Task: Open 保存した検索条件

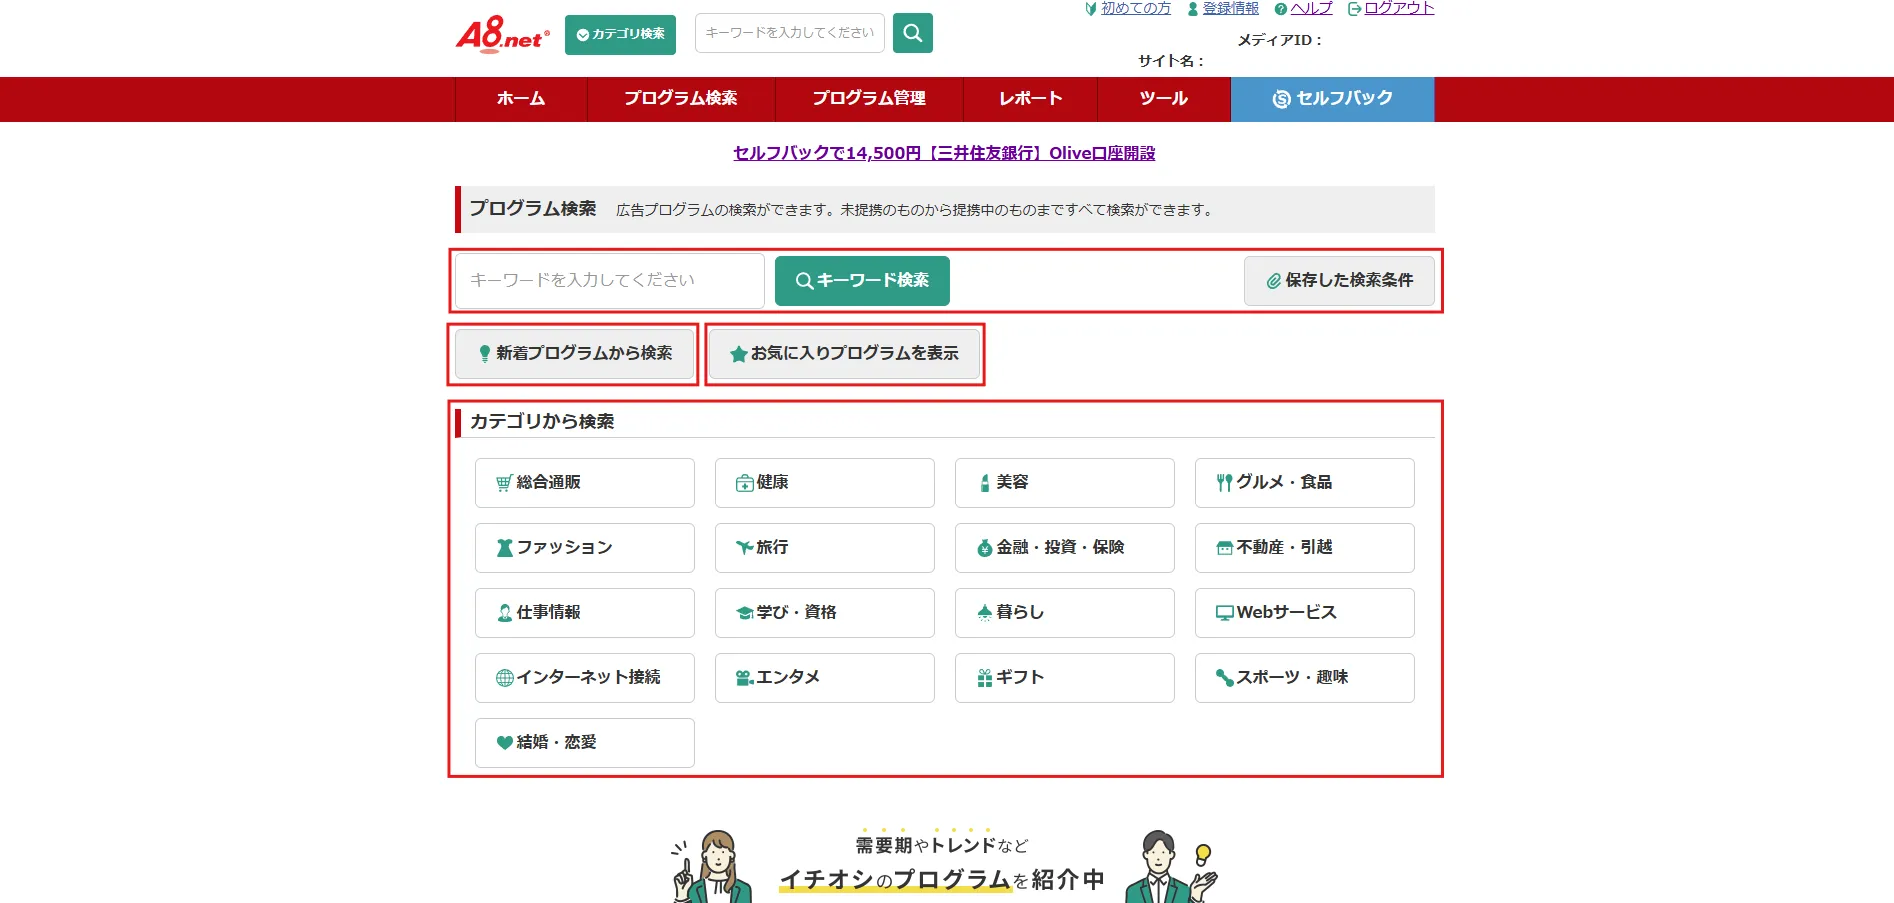Action: click(x=1339, y=281)
